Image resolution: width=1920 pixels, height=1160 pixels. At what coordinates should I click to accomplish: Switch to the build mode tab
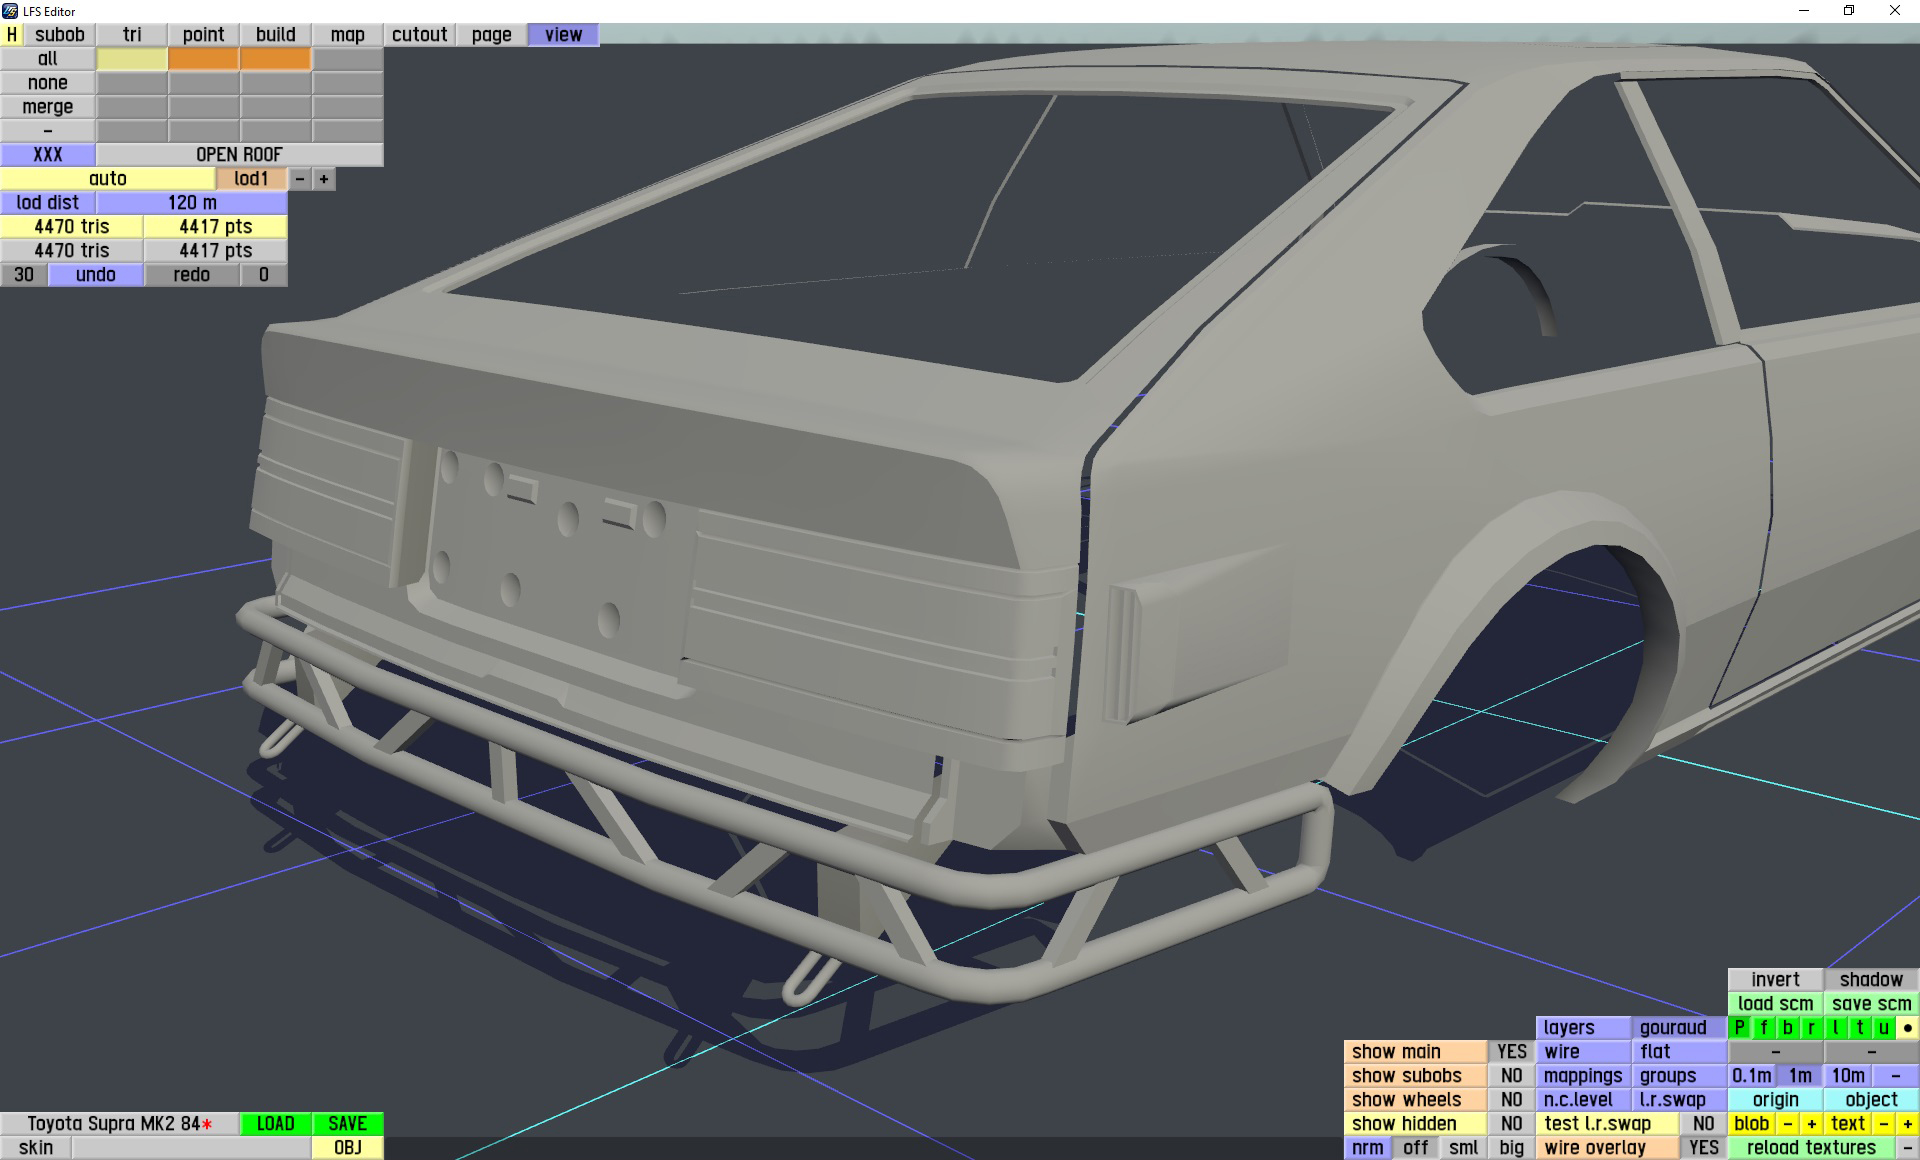click(275, 34)
